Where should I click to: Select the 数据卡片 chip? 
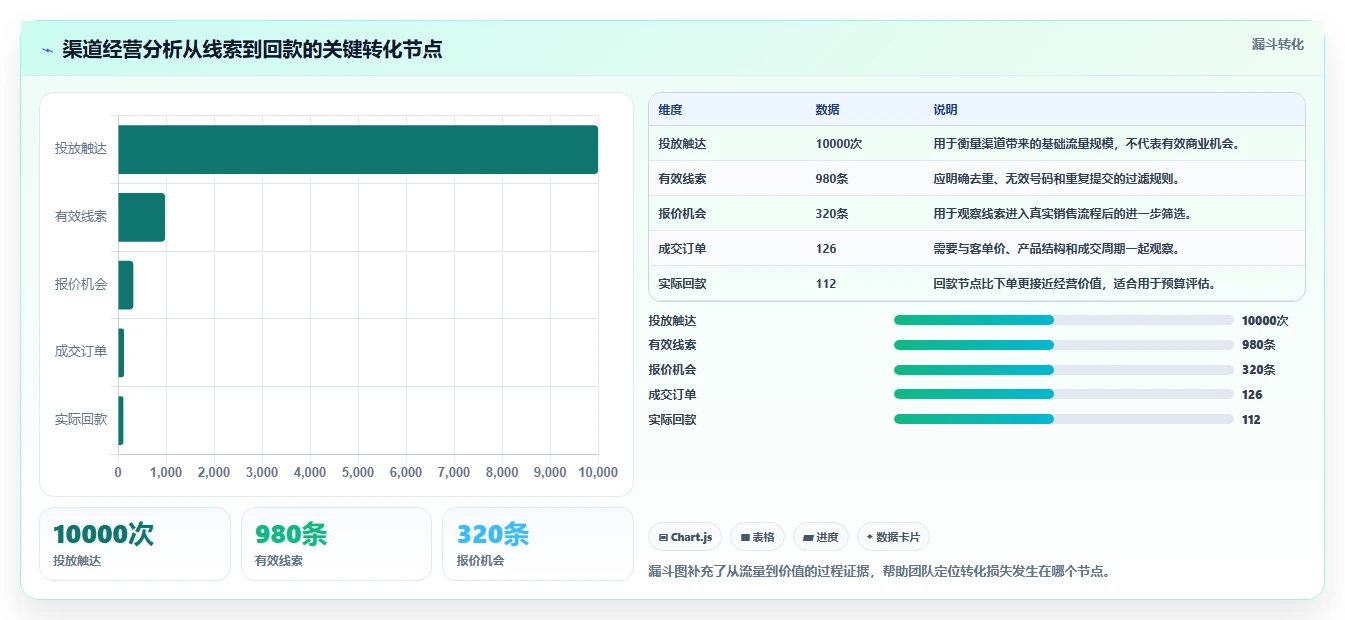pos(893,537)
